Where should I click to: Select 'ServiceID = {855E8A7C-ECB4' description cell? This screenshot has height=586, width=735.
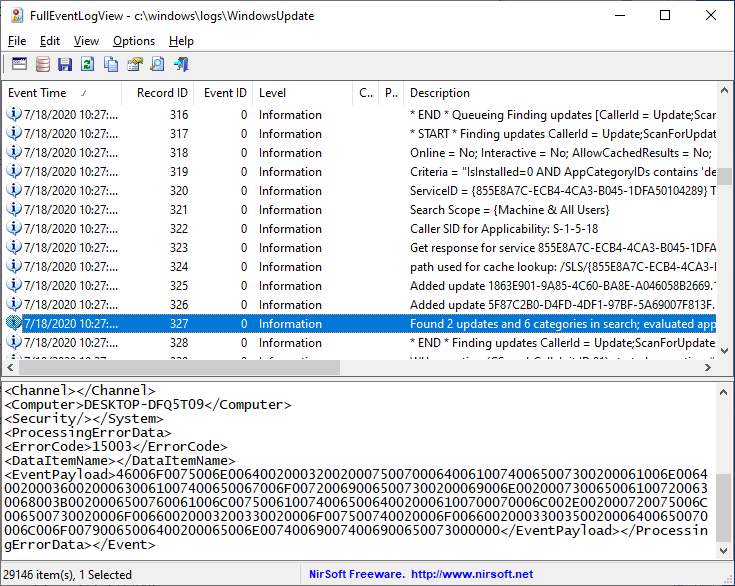[x=562, y=191]
